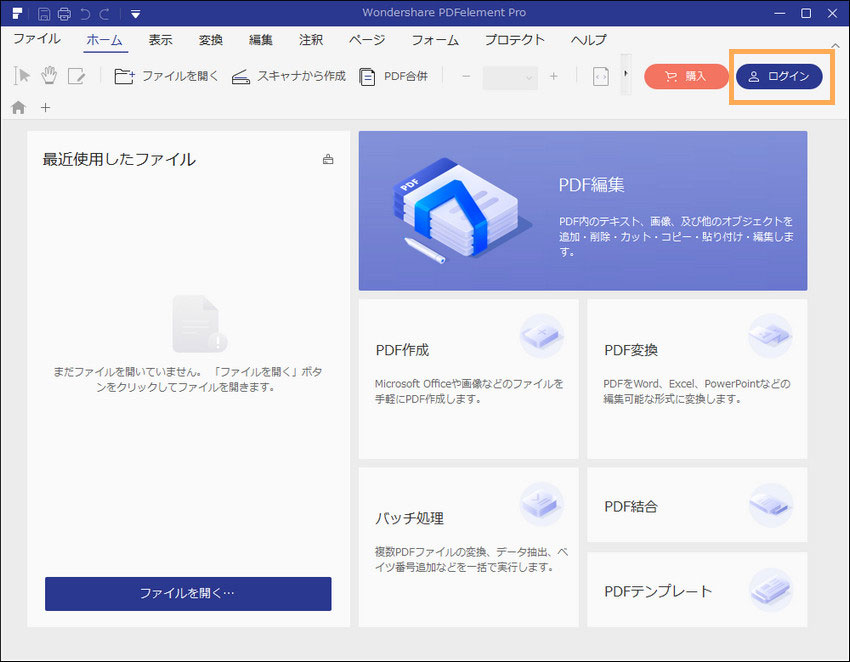Open the PDF作成 card

468,379
